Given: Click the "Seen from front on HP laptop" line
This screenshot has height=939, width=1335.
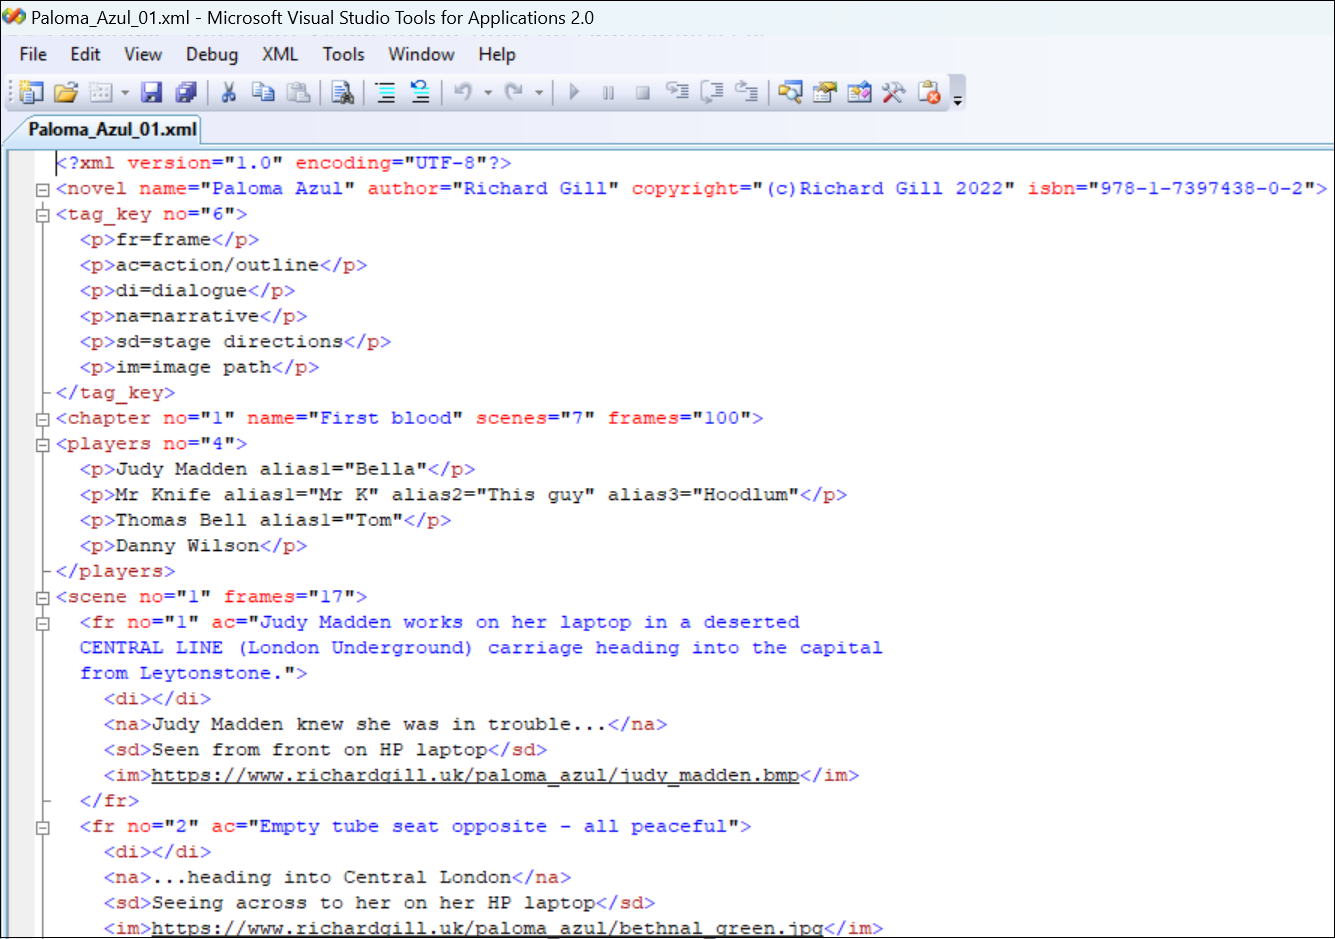Looking at the screenshot, I should pos(326,750).
